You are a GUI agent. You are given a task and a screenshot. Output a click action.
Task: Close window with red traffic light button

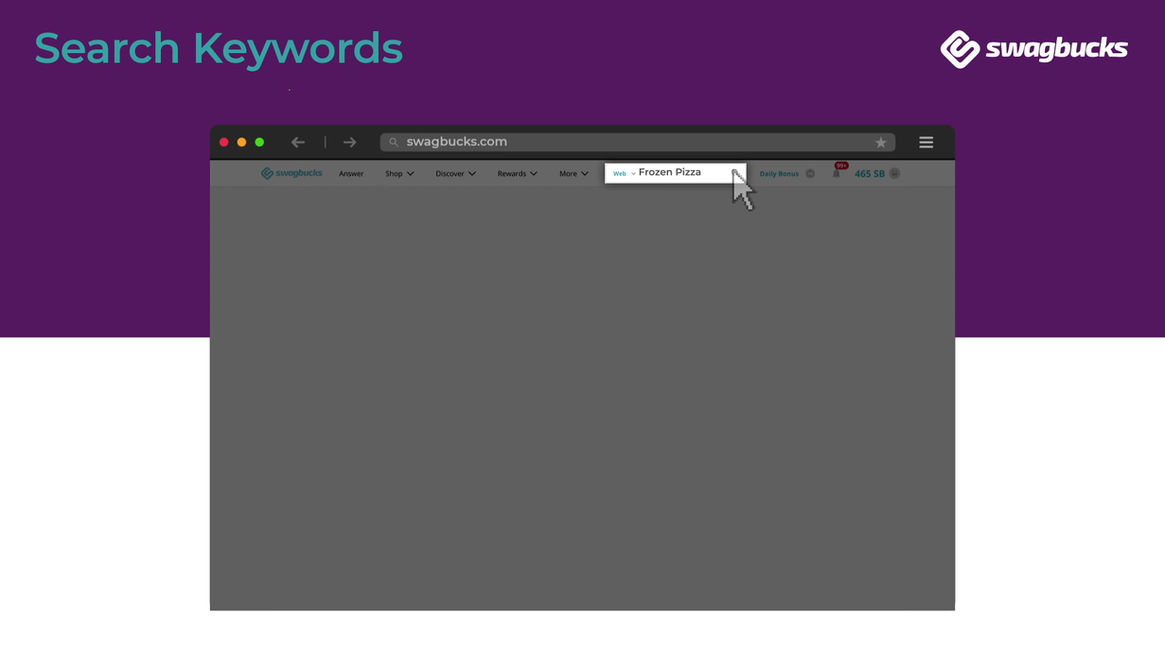(x=224, y=142)
